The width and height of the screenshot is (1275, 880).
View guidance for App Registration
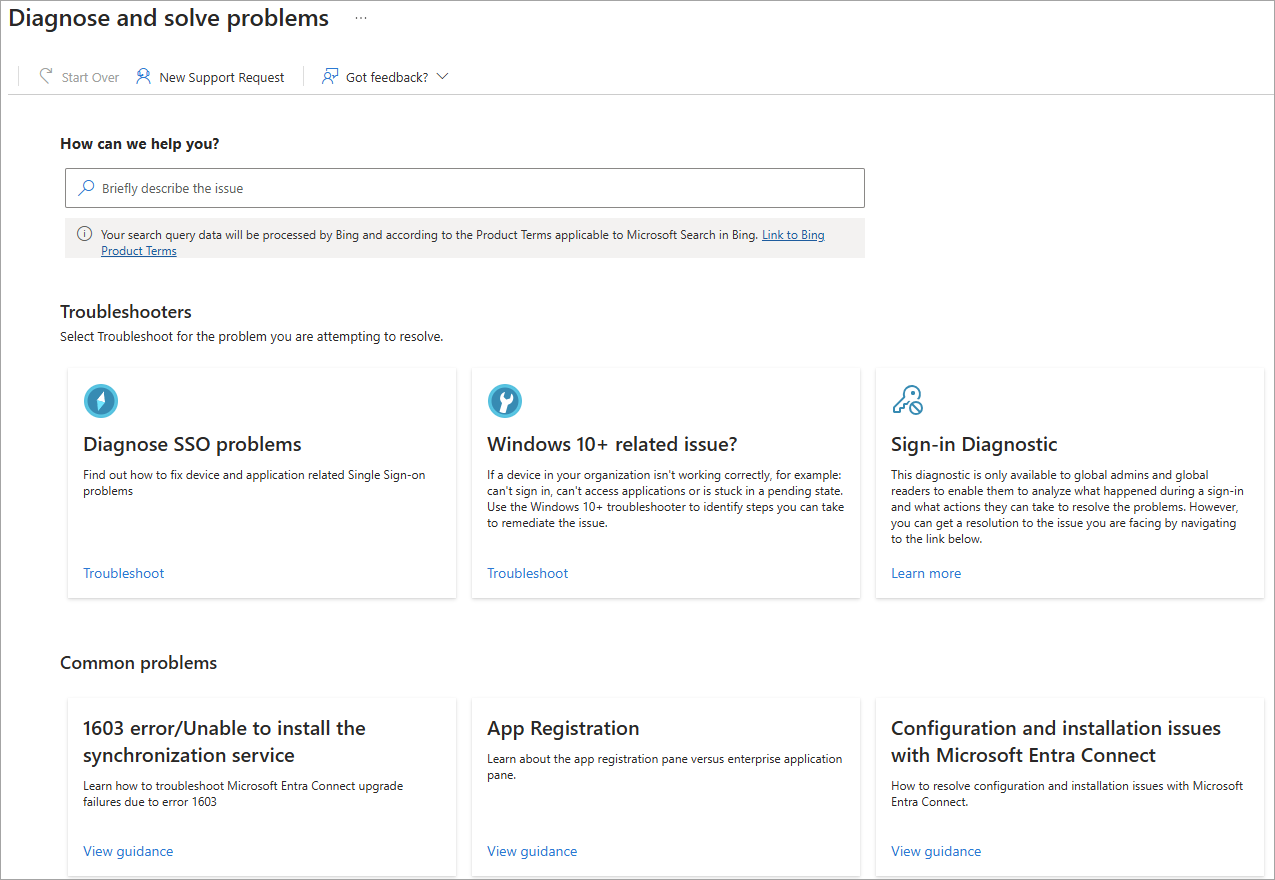(x=532, y=851)
